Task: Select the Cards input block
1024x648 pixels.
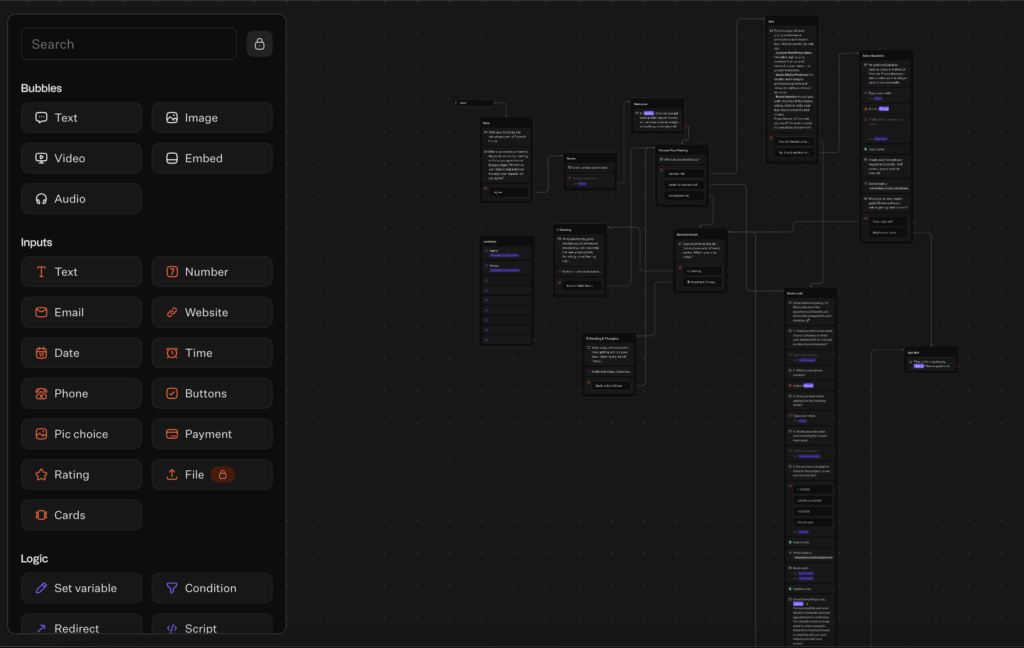Action: (x=81, y=515)
